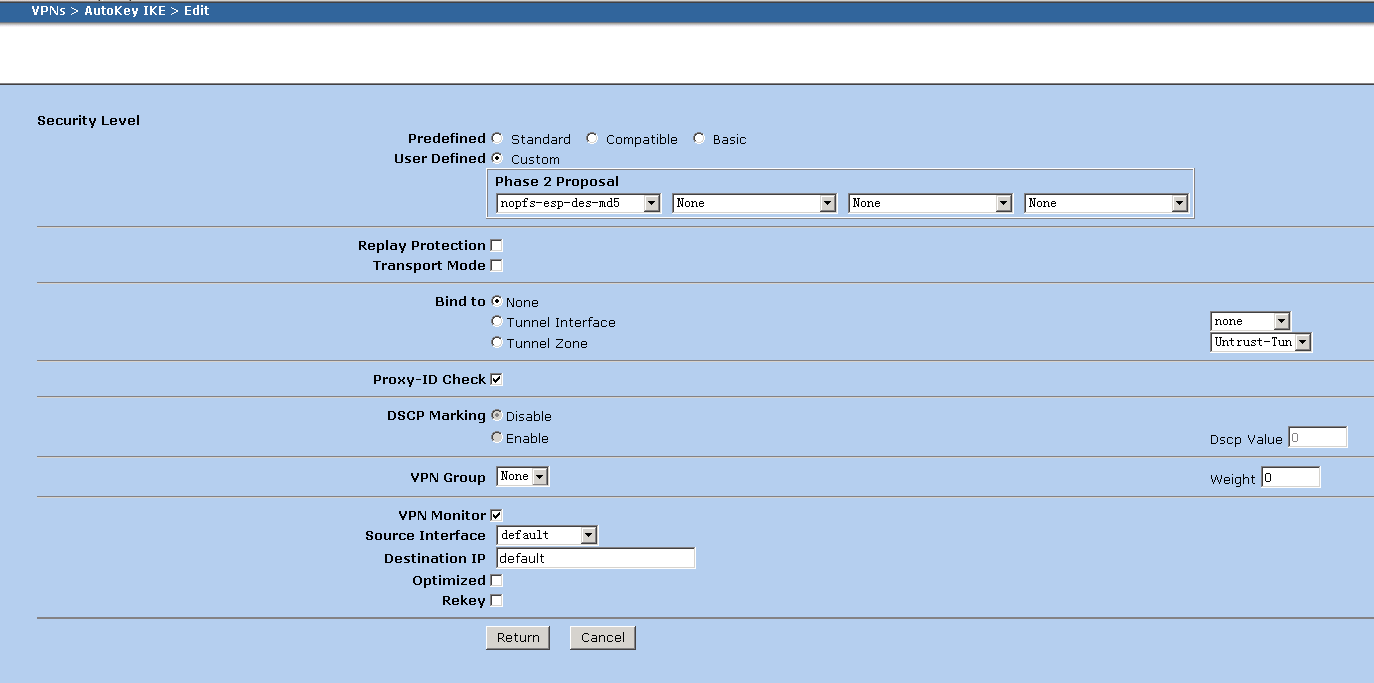Click the Dscp Value input field
The width and height of the screenshot is (1374, 683).
1318,437
